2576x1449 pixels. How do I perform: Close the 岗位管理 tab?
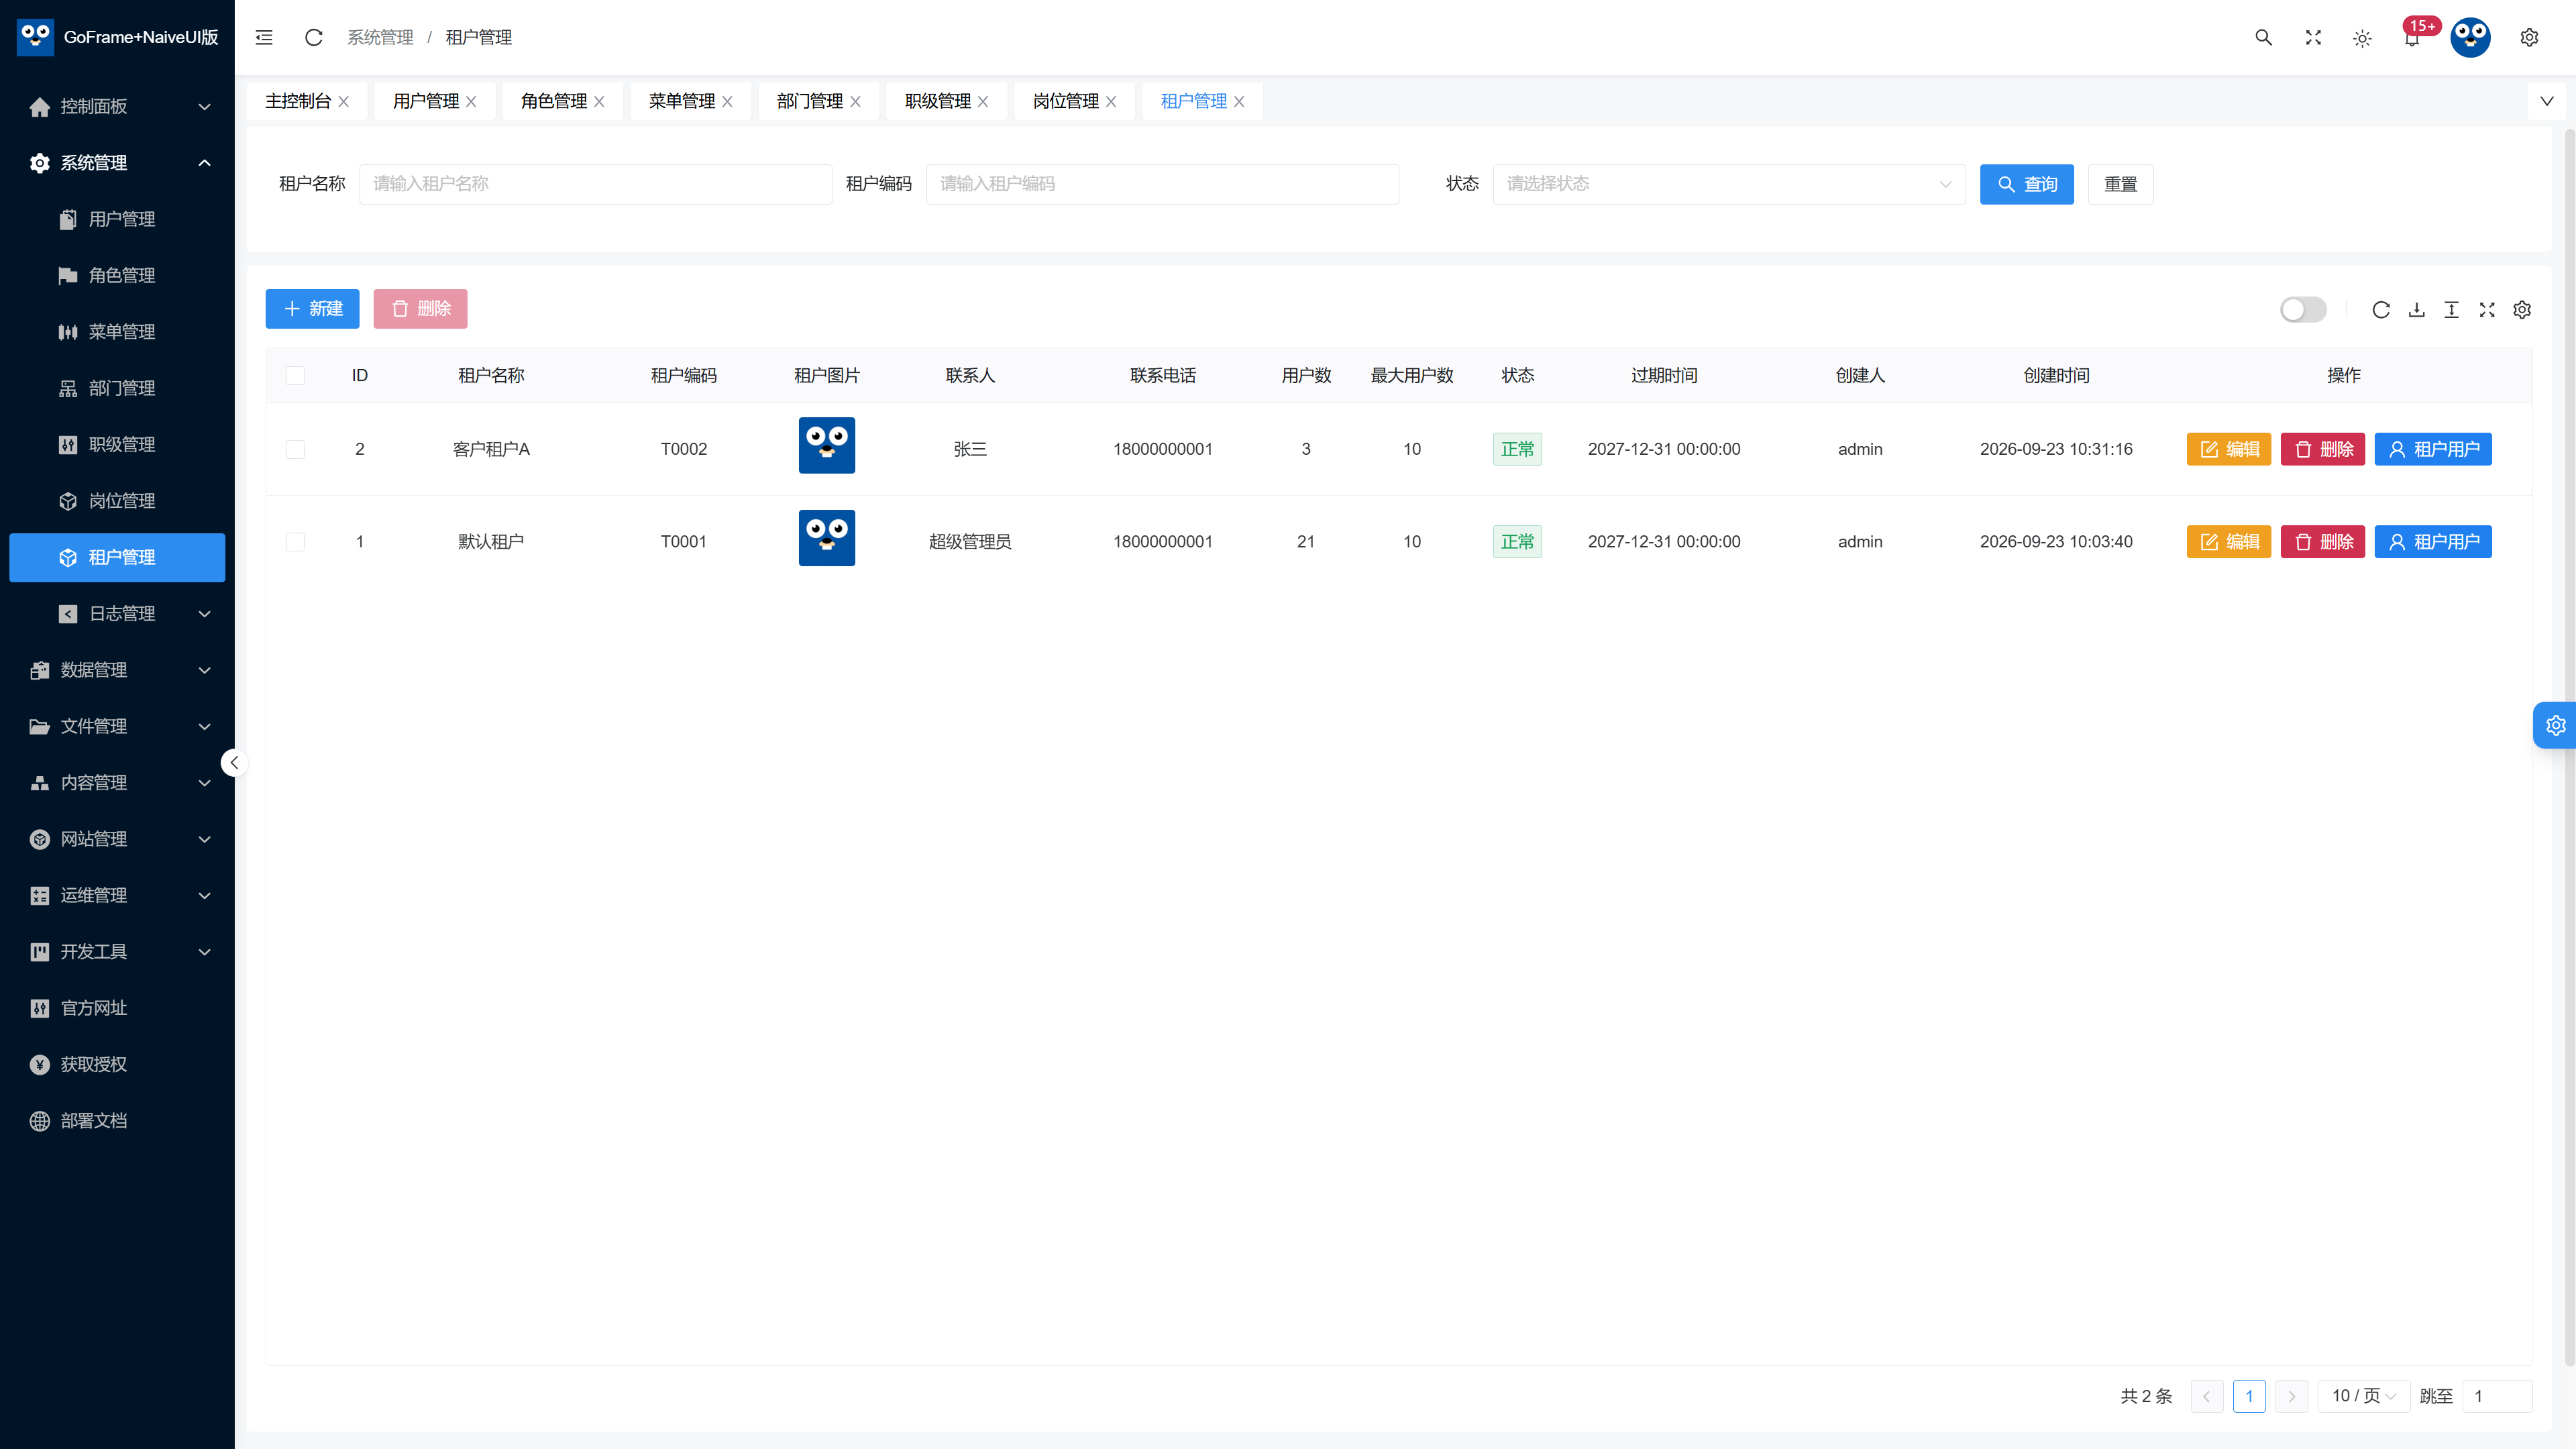pyautogui.click(x=1111, y=102)
